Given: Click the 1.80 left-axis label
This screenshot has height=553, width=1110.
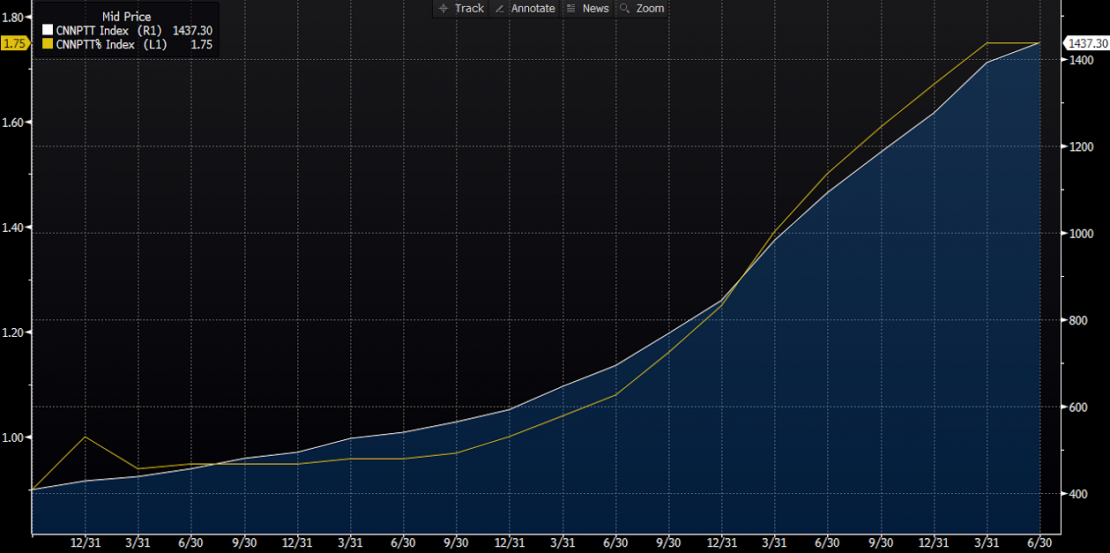Looking at the screenshot, I should click(x=14, y=17).
